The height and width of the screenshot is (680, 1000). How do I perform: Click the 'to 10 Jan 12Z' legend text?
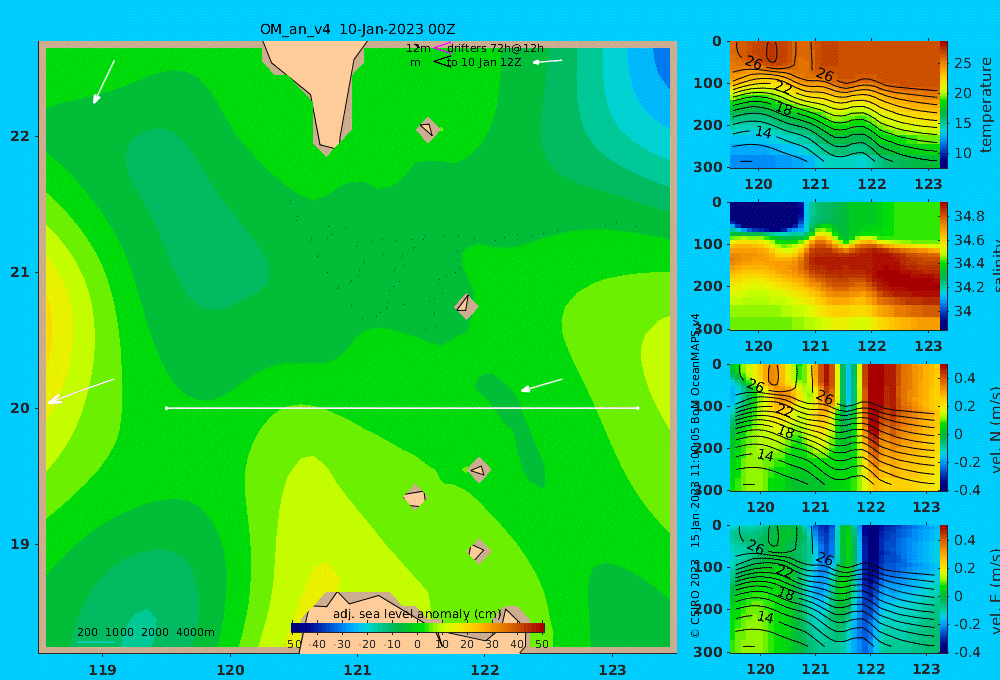[483, 62]
